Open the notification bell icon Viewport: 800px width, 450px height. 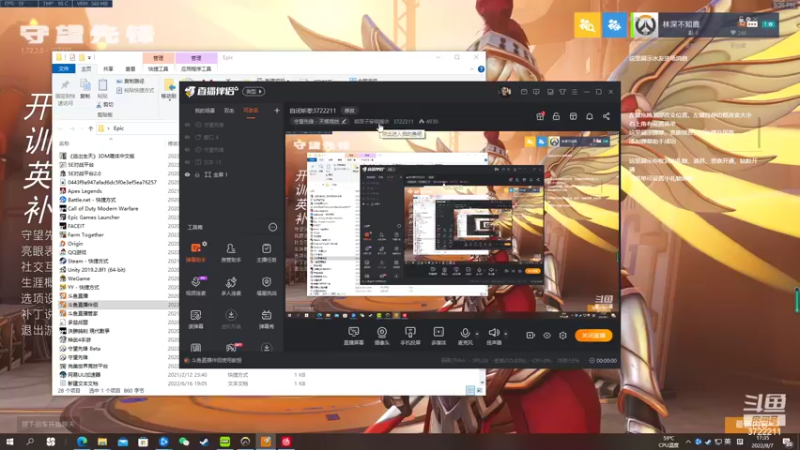(x=589, y=116)
